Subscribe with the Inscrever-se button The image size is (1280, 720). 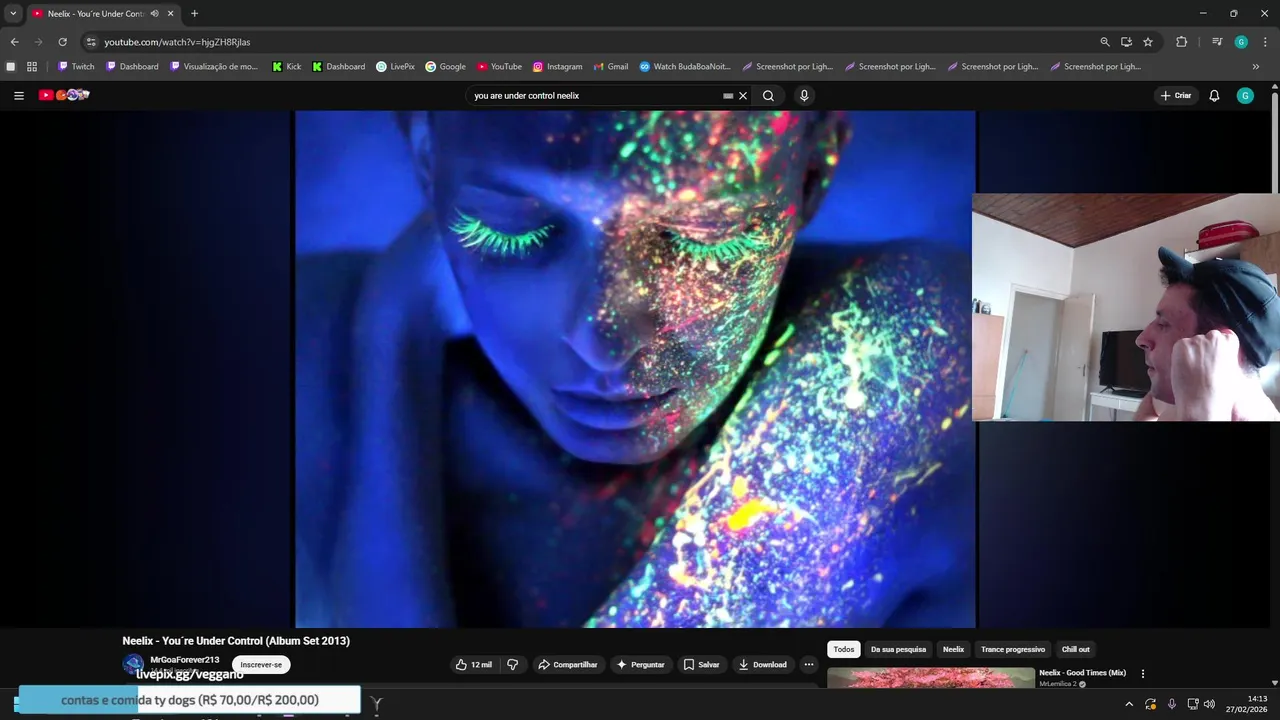point(261,664)
